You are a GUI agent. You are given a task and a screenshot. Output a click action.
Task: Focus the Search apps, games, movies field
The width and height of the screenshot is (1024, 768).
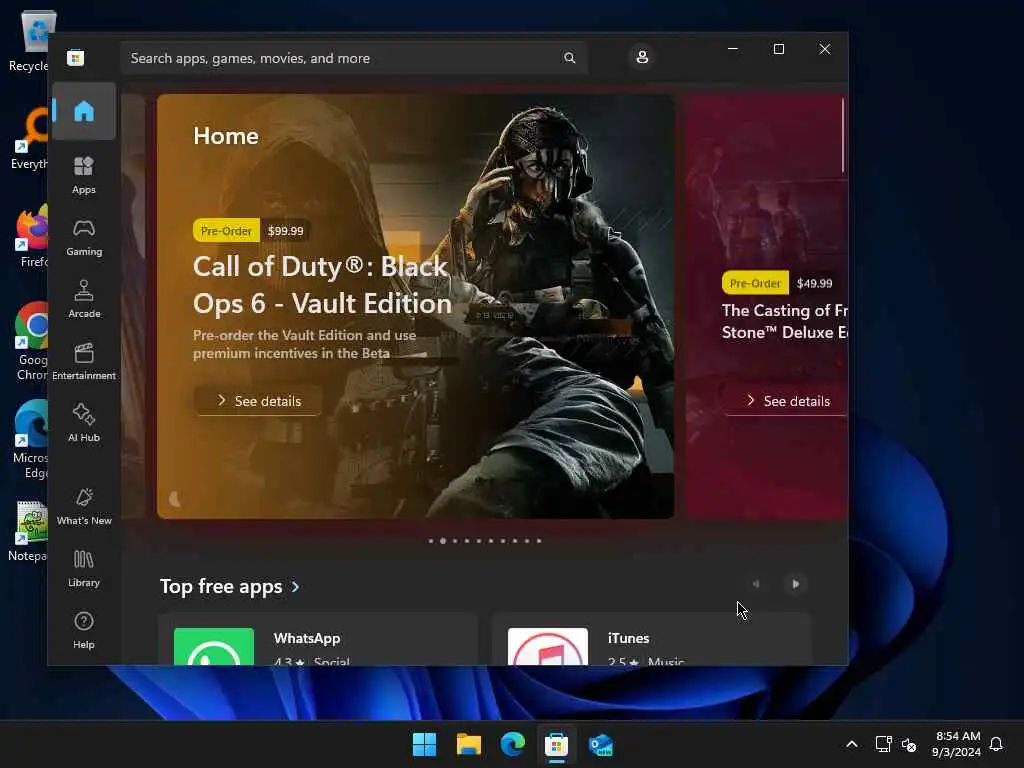click(x=353, y=58)
